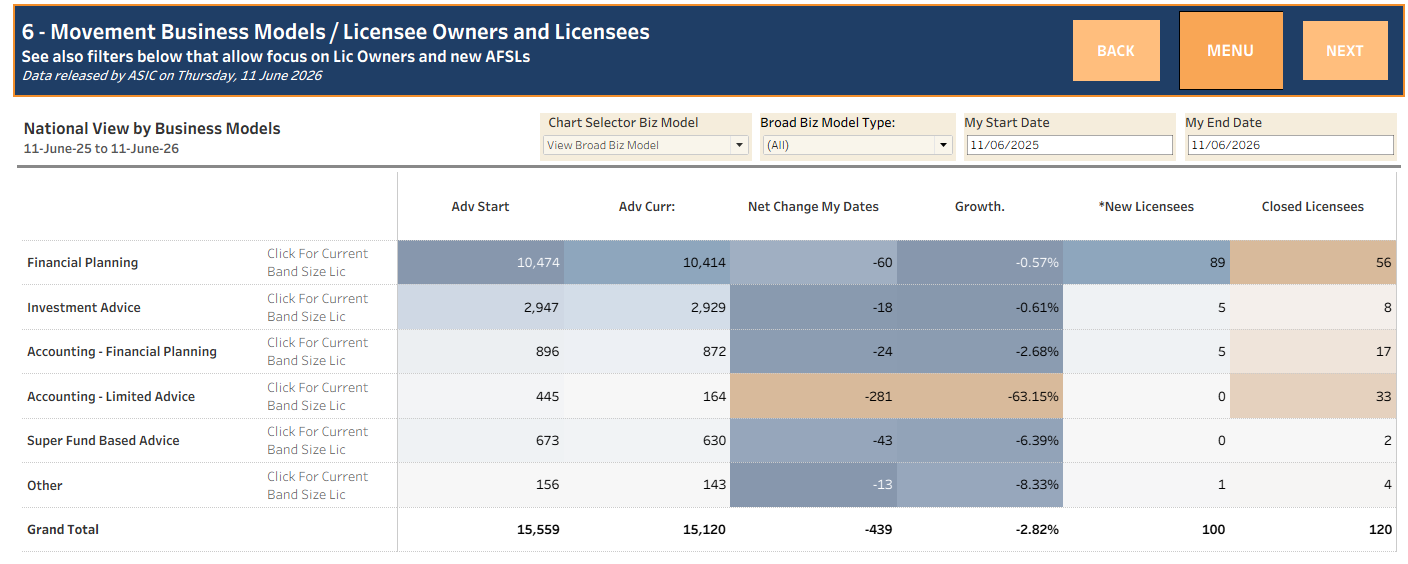Viewport: 1408px width, 564px height.
Task: Click the BACK navigation button
Action: [x=1116, y=50]
